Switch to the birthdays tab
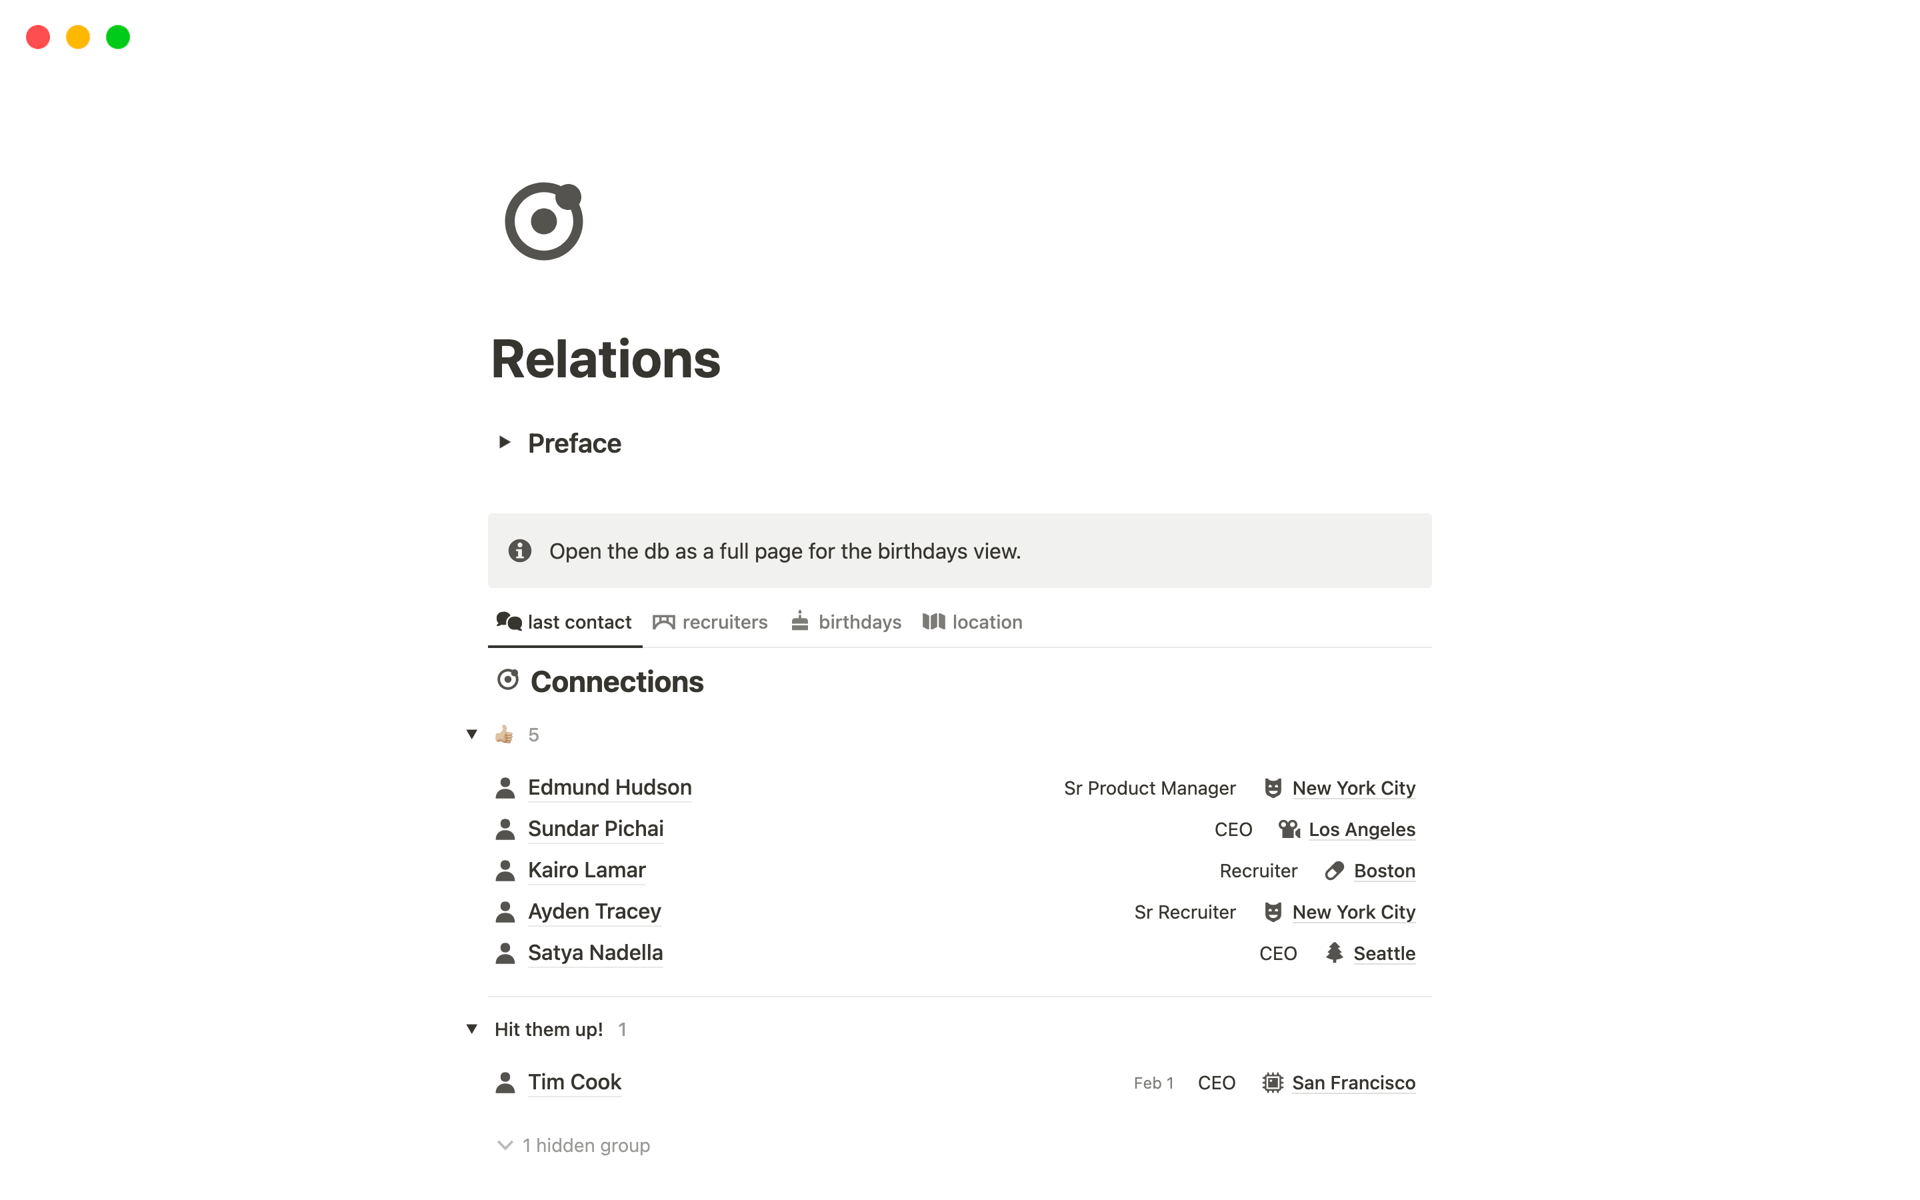Viewport: 1920px width, 1200px height. click(x=846, y=622)
